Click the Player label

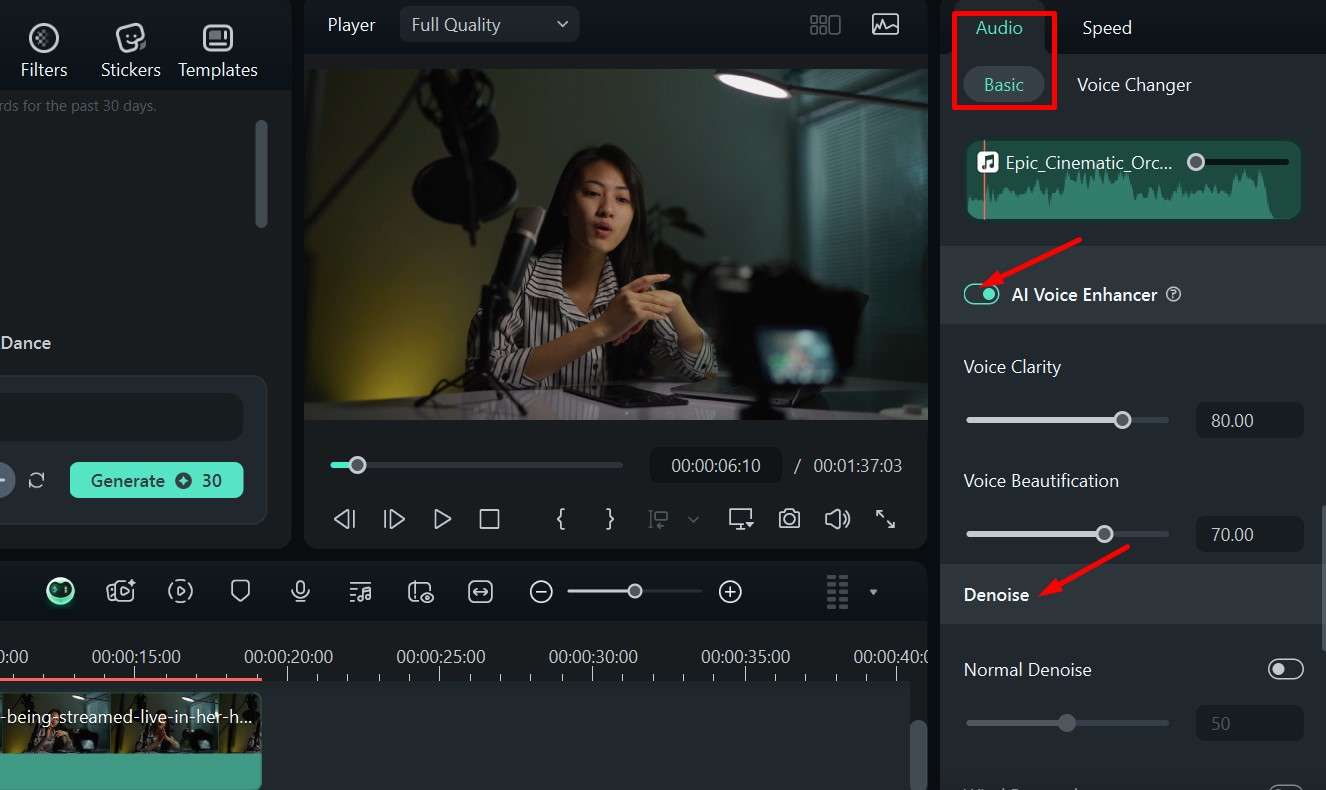pos(351,25)
